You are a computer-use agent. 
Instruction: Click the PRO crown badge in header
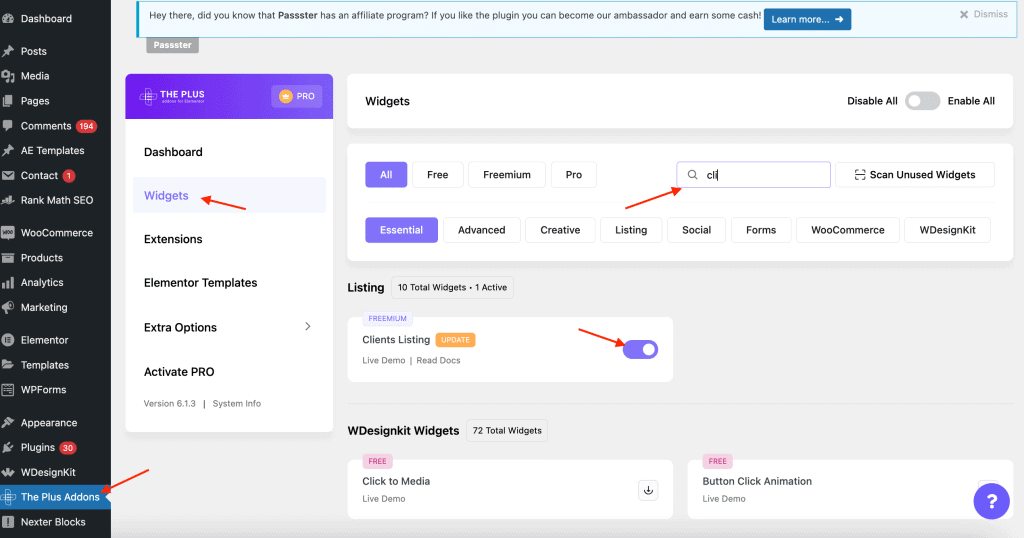point(295,96)
